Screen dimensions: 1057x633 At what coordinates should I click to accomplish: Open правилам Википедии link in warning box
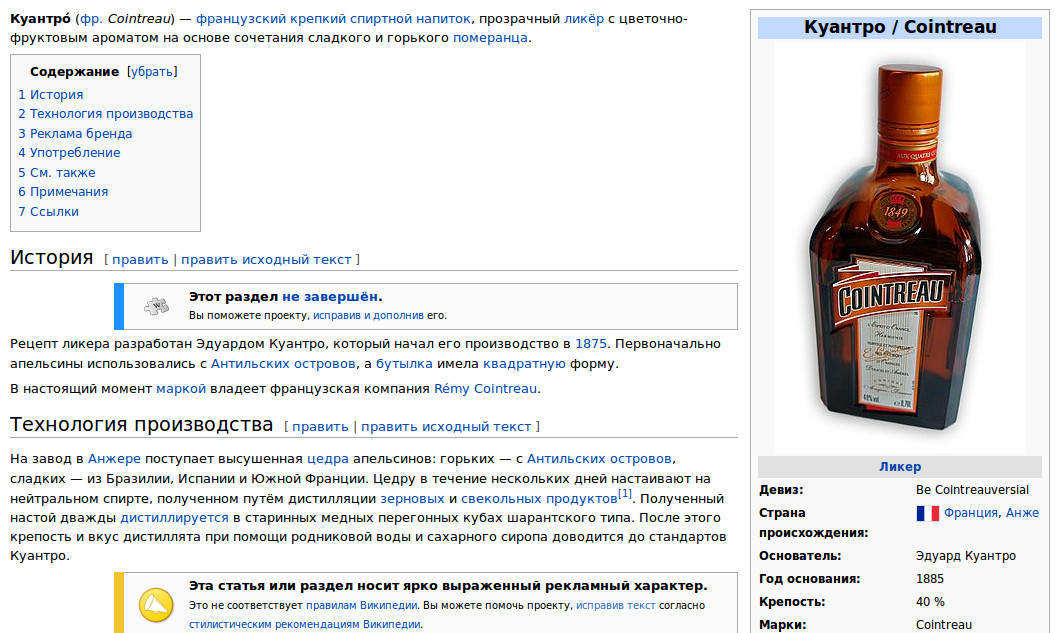pyautogui.click(x=361, y=605)
